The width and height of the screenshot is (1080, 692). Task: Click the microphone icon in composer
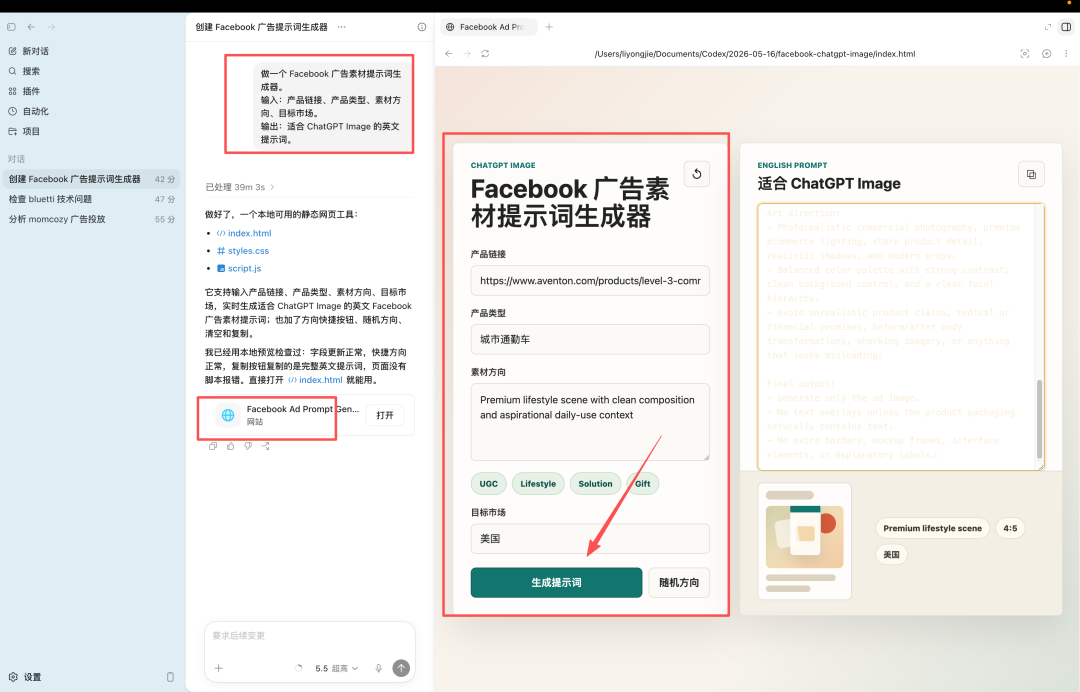pyautogui.click(x=378, y=668)
